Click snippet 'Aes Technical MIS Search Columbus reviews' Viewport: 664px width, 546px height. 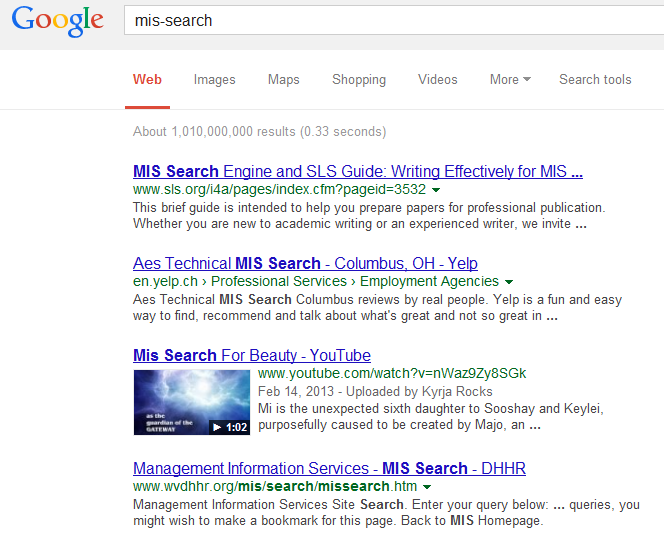click(x=377, y=308)
